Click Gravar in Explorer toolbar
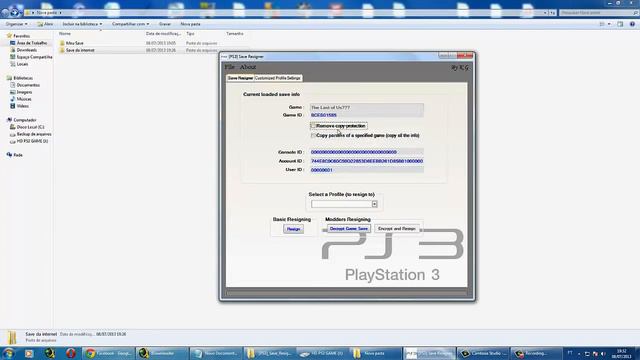Screen dimensions: 640x360 click(165, 24)
